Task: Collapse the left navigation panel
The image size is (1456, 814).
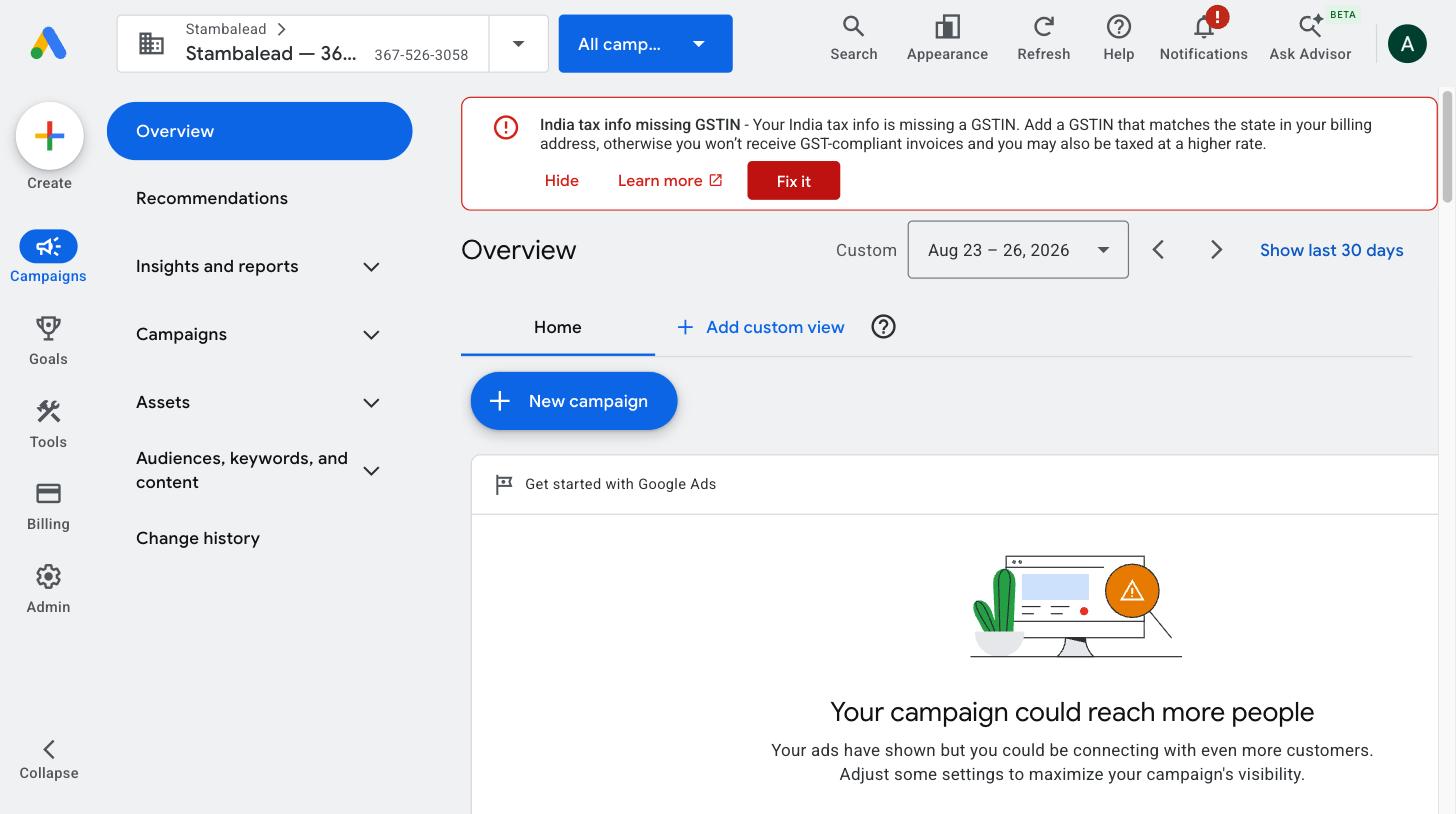Action: tap(48, 759)
